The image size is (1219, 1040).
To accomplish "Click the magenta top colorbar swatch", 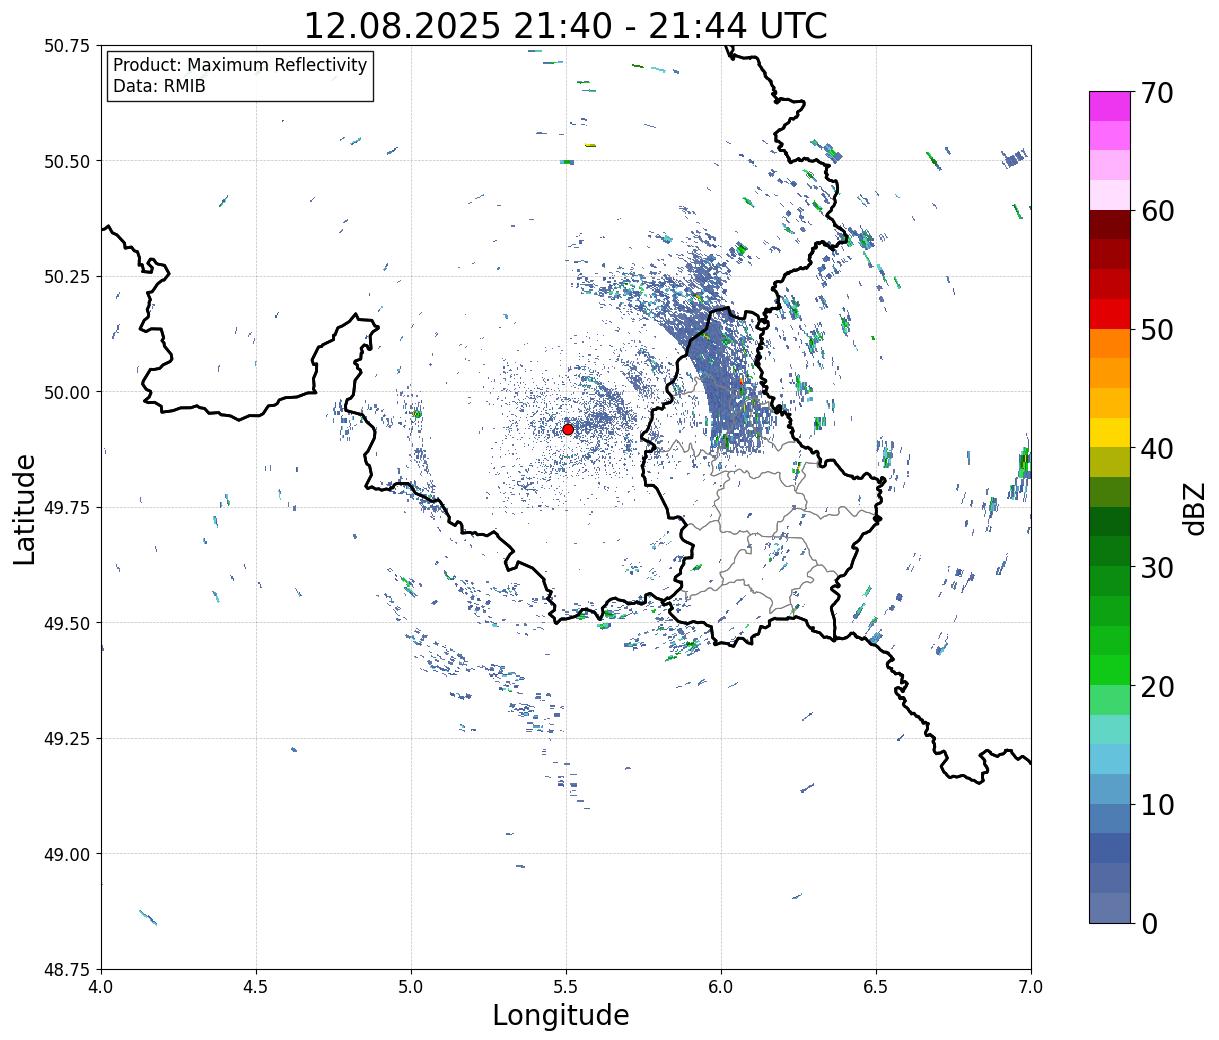I will [x=1110, y=106].
